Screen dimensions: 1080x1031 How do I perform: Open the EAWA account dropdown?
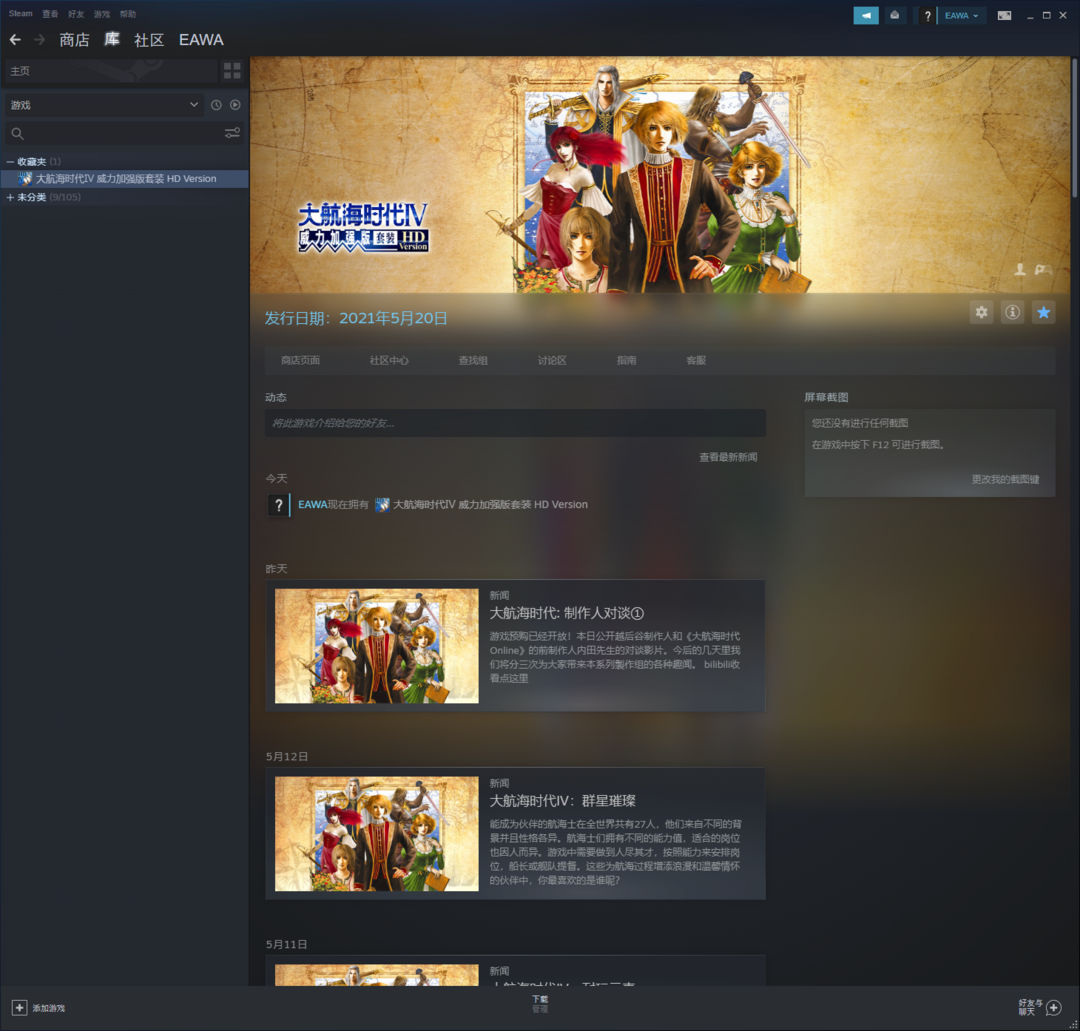coord(961,15)
